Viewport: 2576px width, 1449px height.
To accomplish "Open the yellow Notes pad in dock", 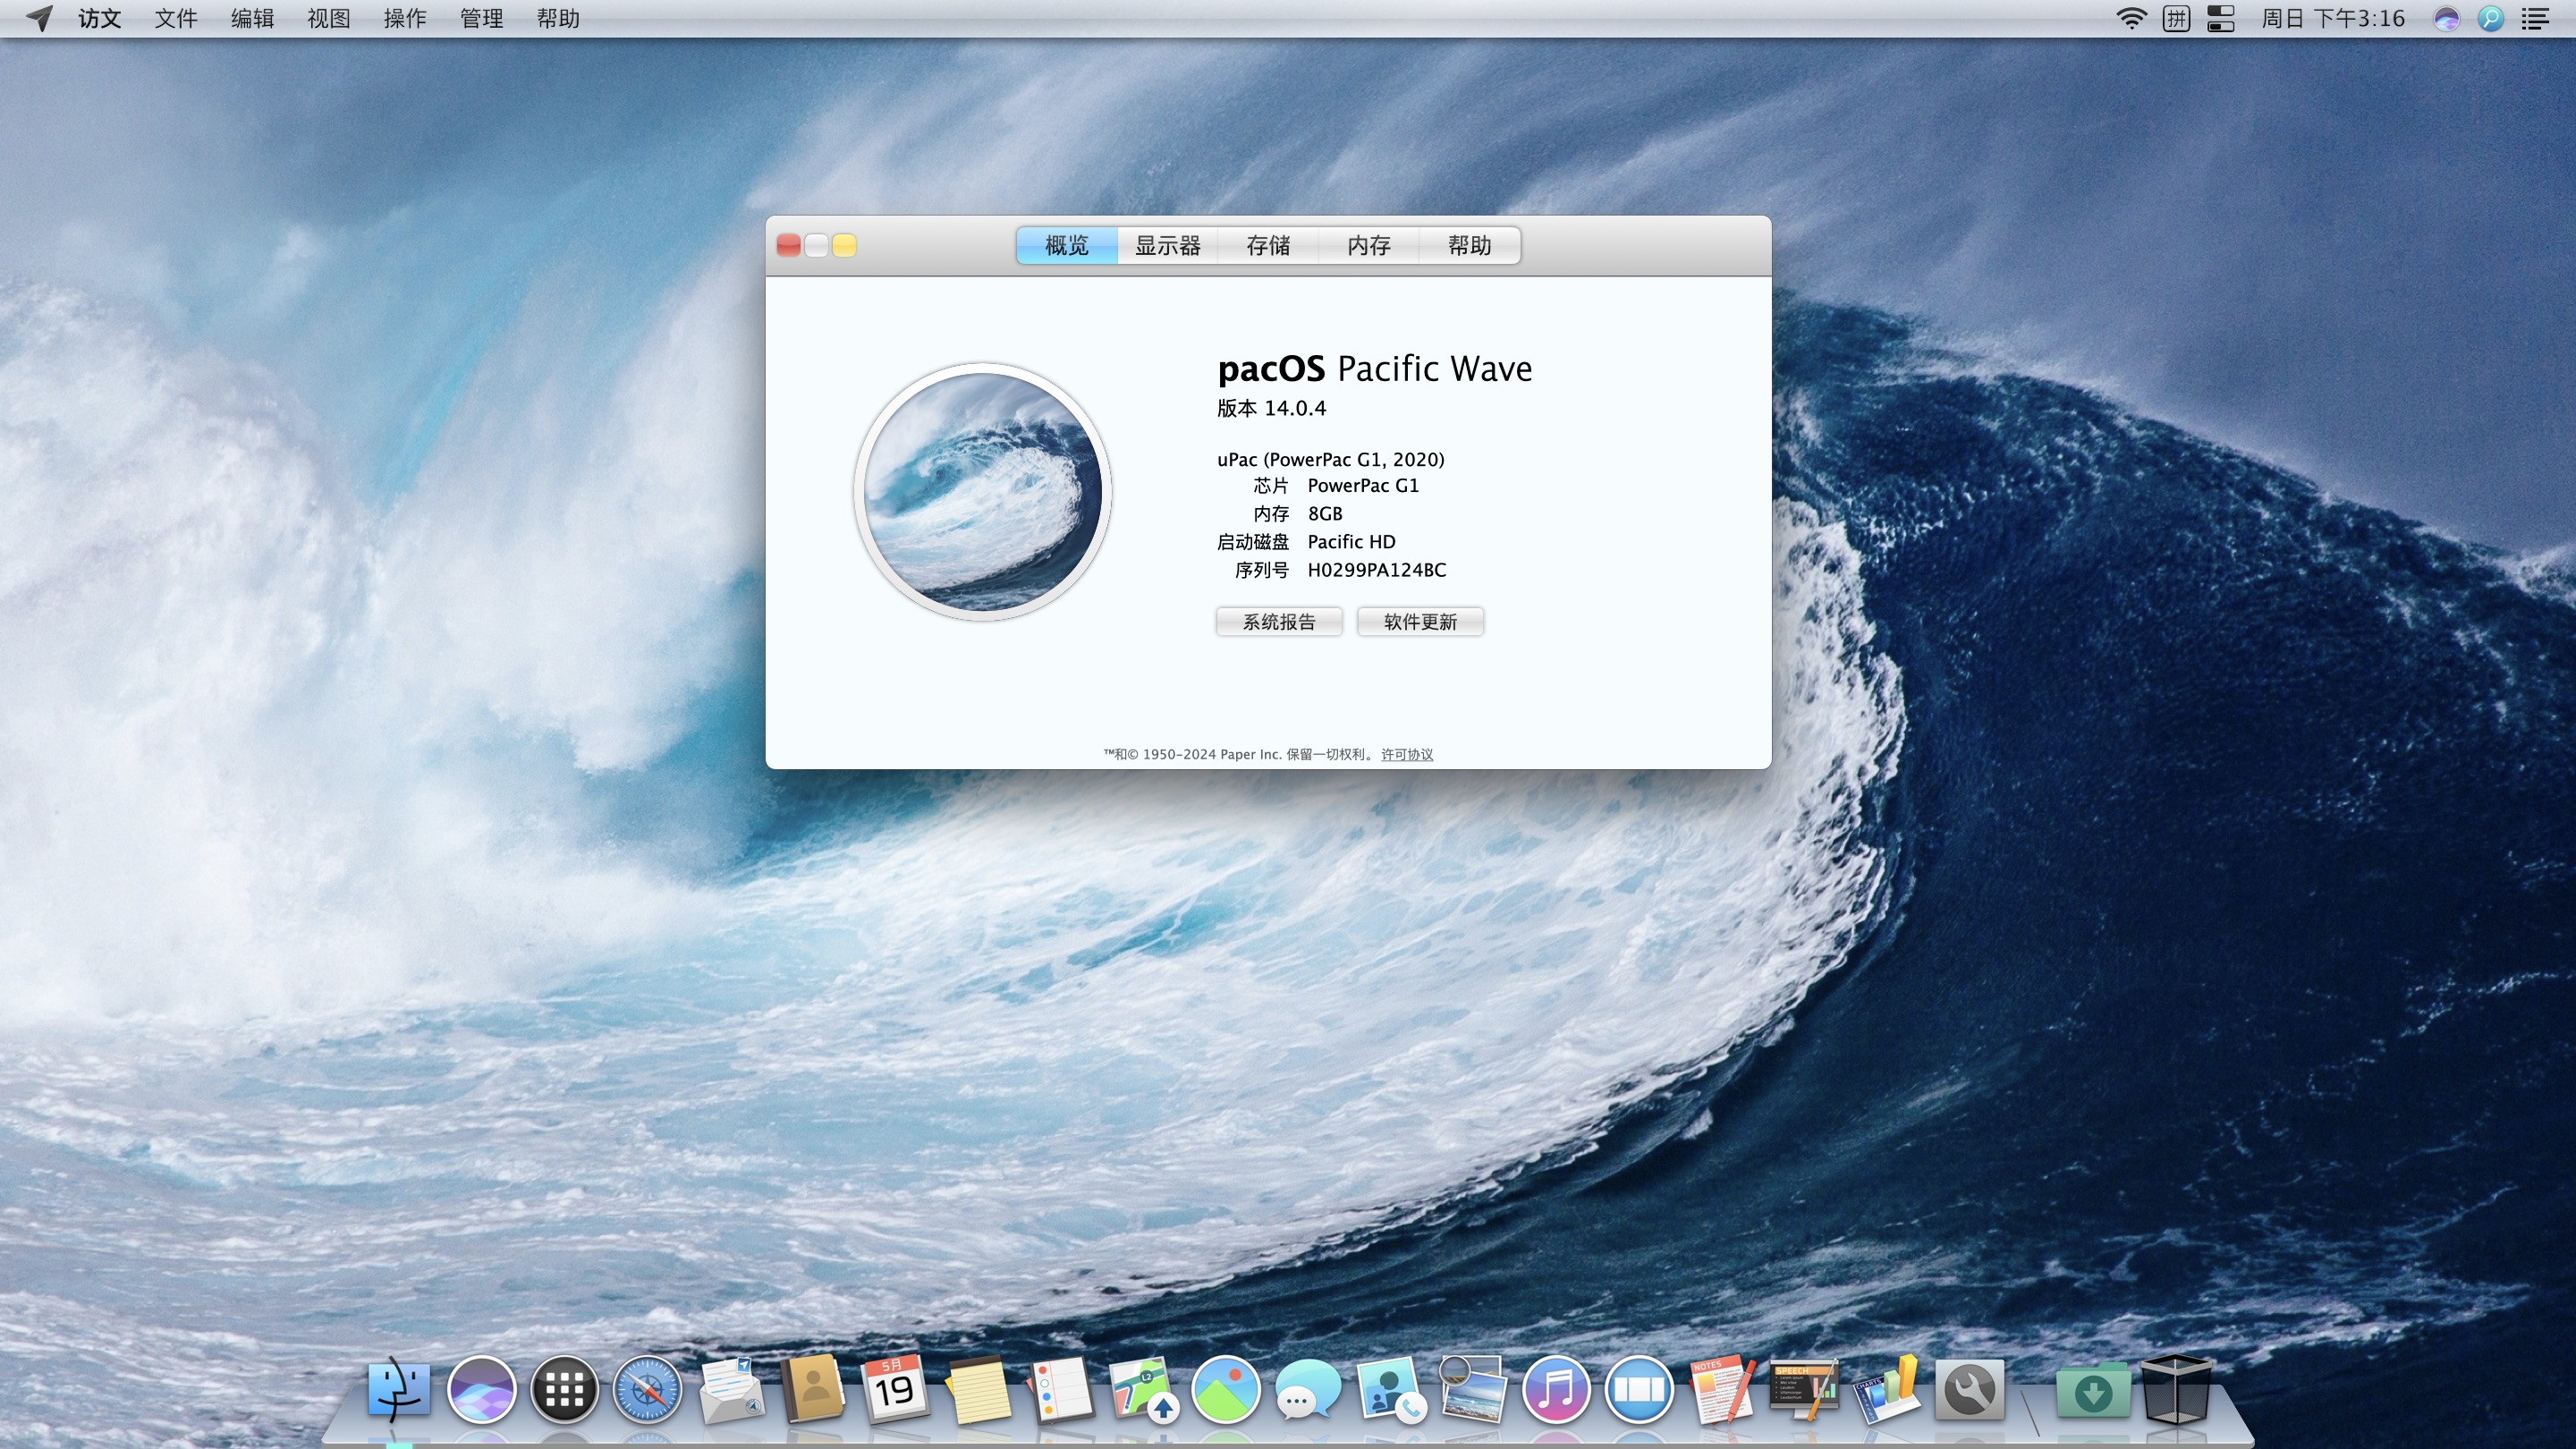I will point(979,1389).
